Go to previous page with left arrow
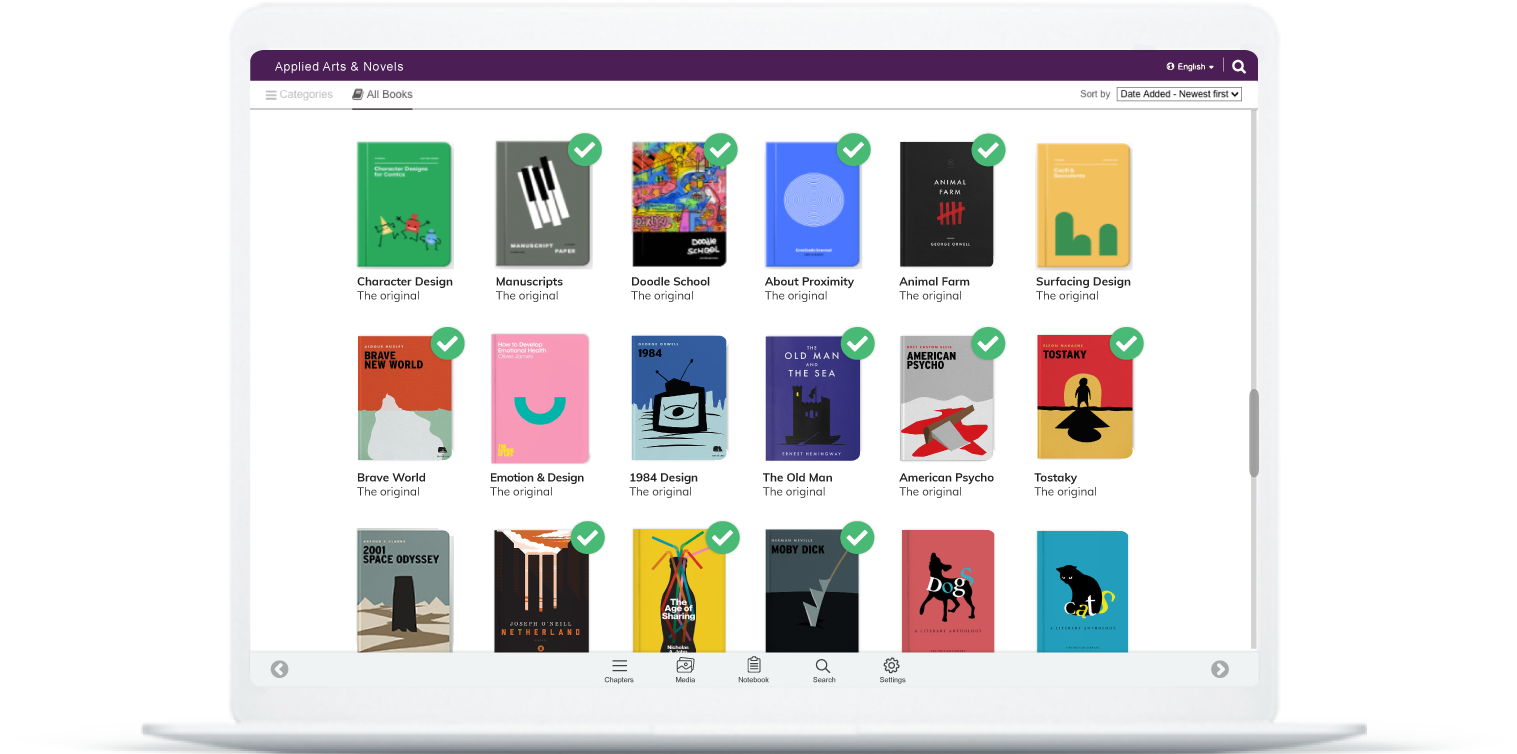 (x=280, y=669)
